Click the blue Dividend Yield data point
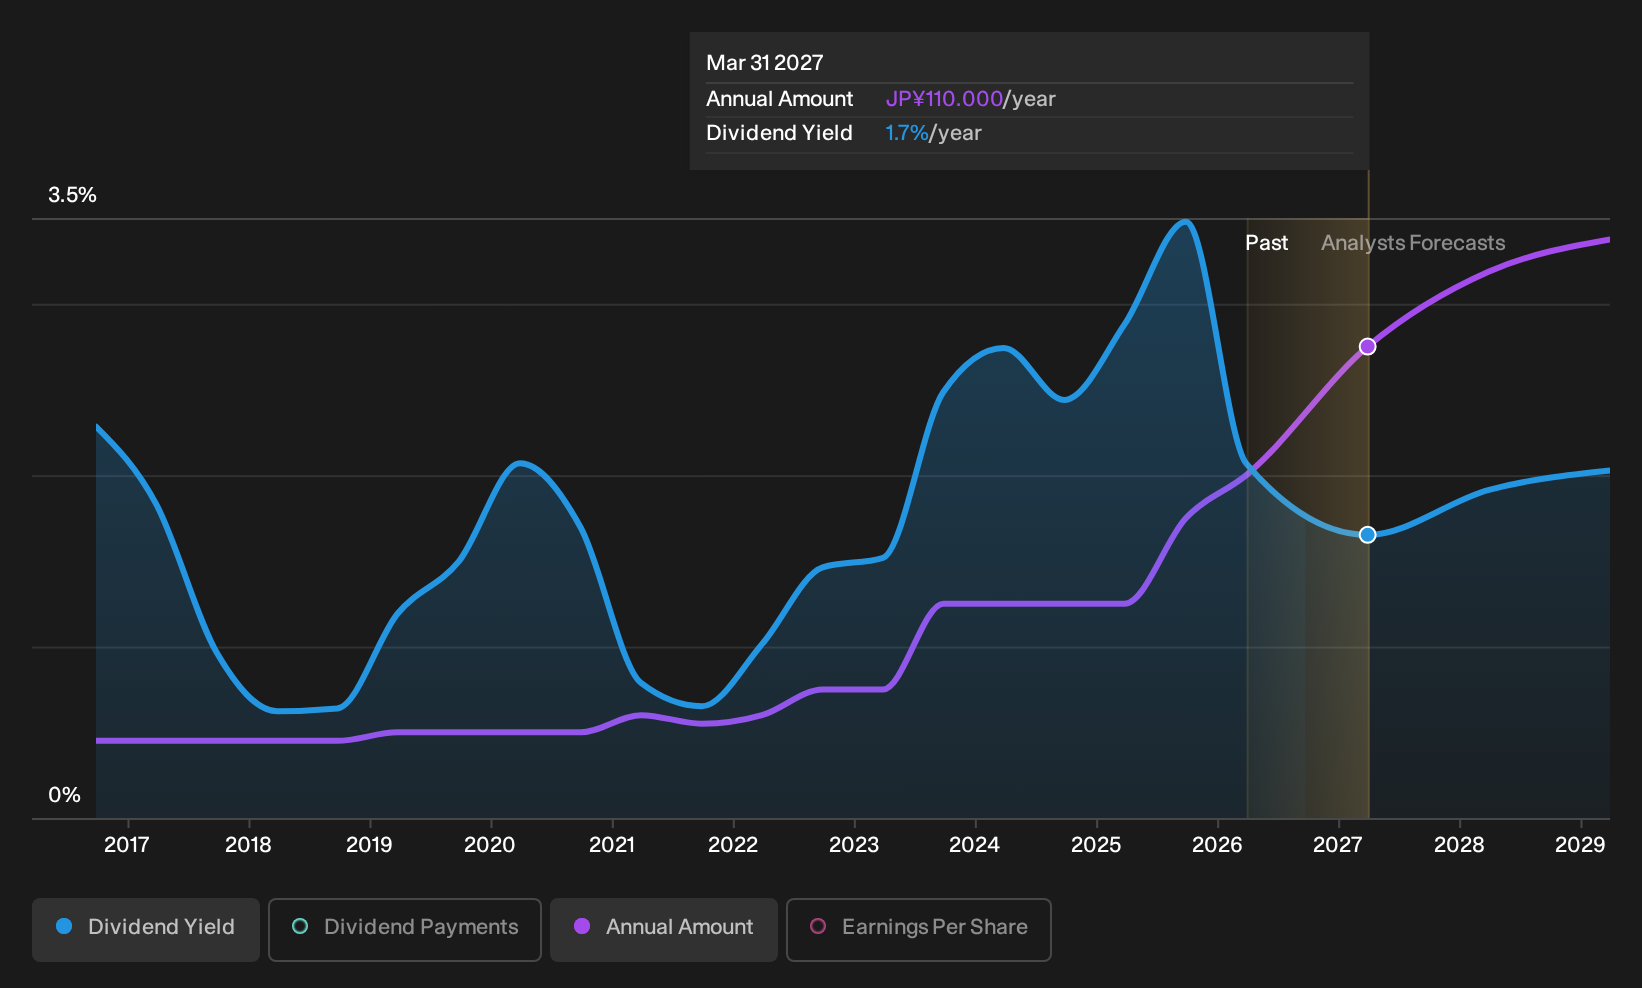This screenshot has height=988, width=1642. coord(1367,535)
